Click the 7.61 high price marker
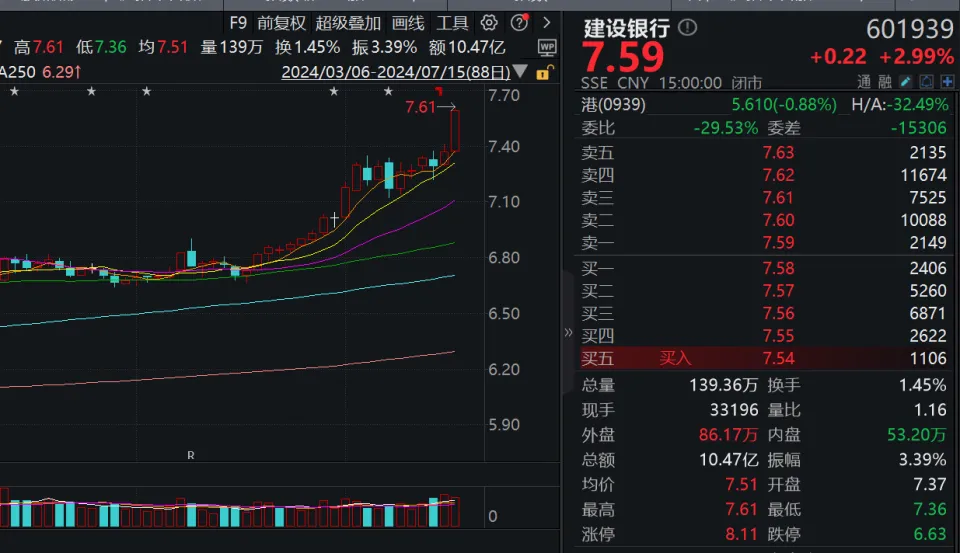Image resolution: width=960 pixels, height=553 pixels. tap(421, 107)
